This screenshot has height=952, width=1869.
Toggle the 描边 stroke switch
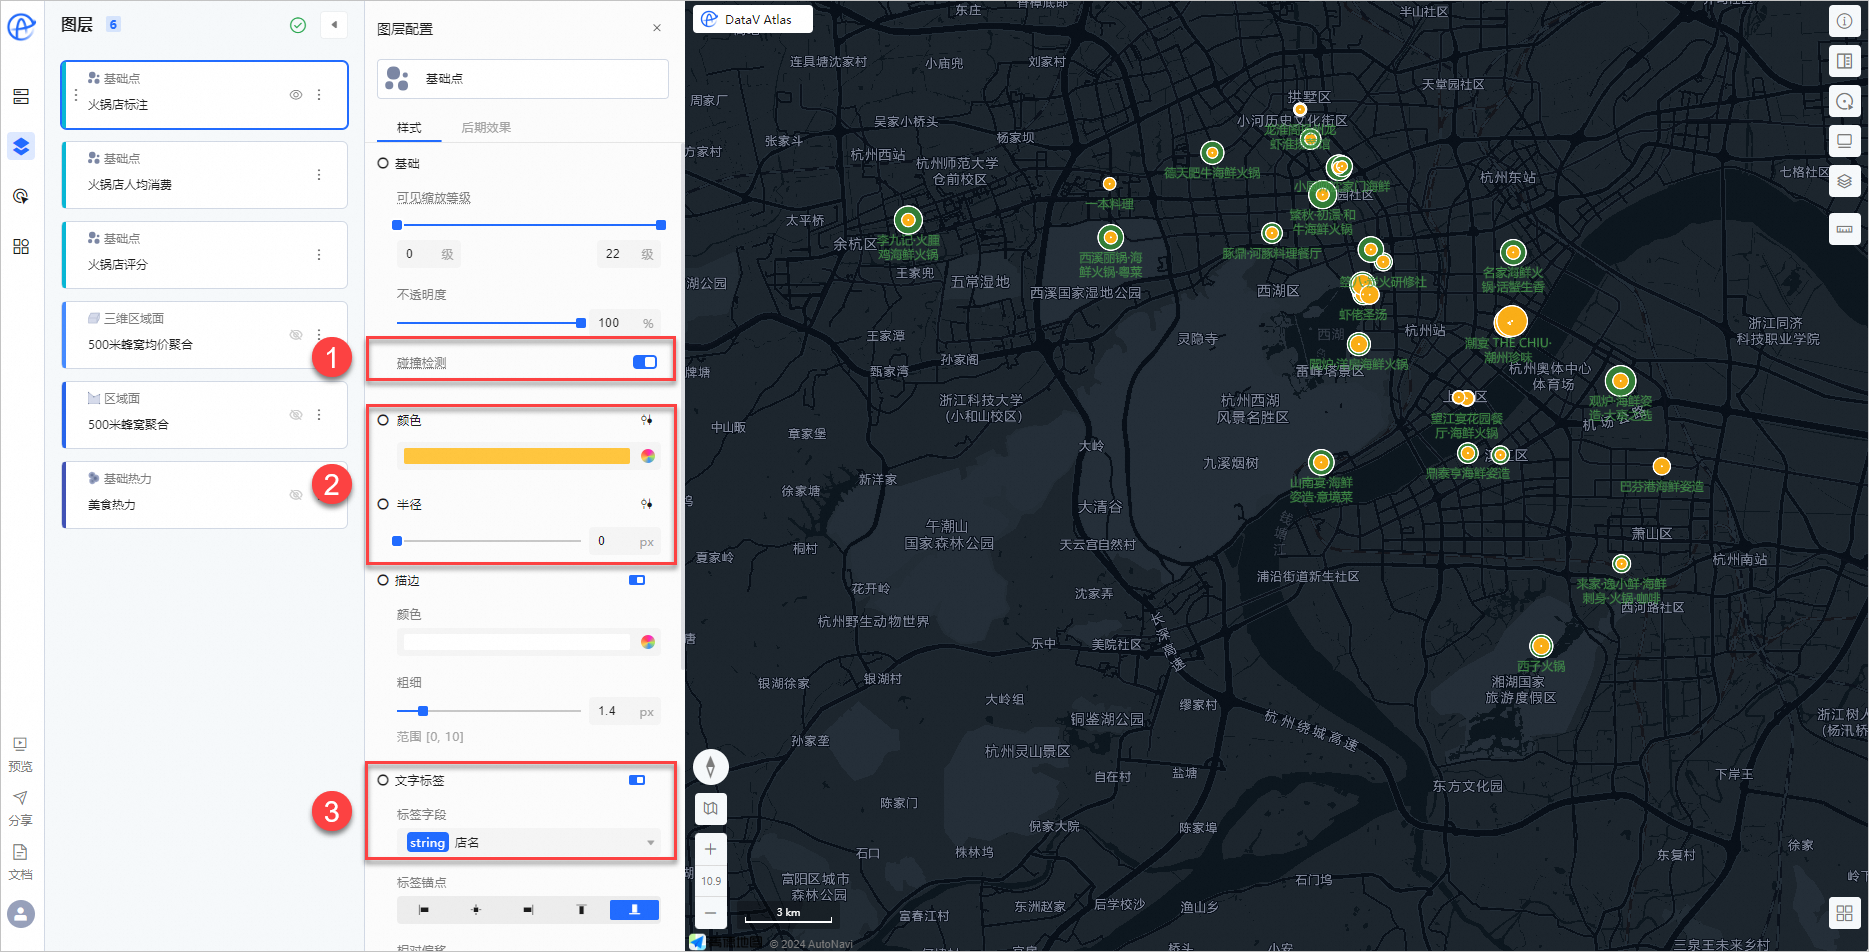pyautogui.click(x=637, y=580)
